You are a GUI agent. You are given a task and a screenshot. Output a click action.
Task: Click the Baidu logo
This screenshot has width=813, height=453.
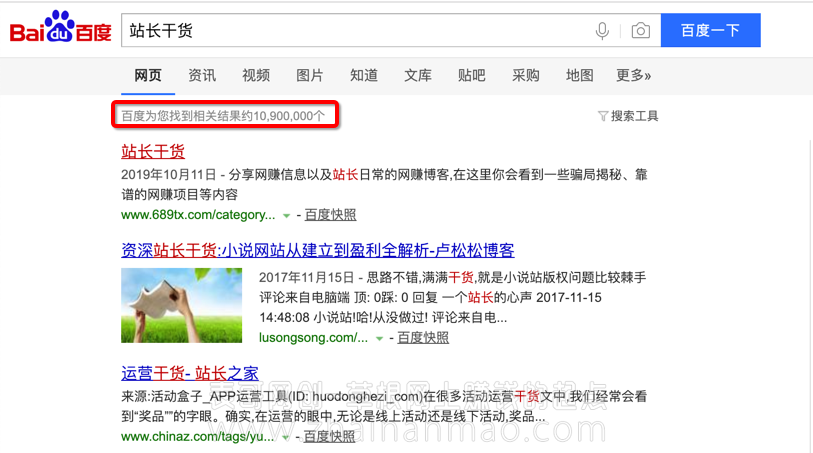coord(61,27)
